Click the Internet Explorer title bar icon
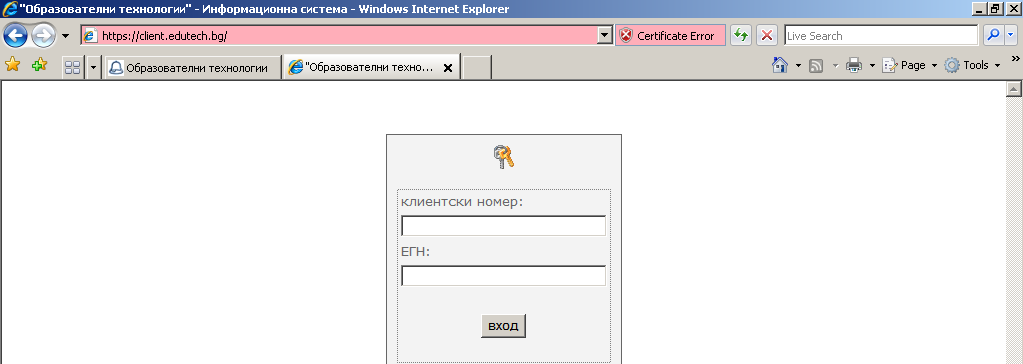The image size is (1023, 364). coord(10,9)
